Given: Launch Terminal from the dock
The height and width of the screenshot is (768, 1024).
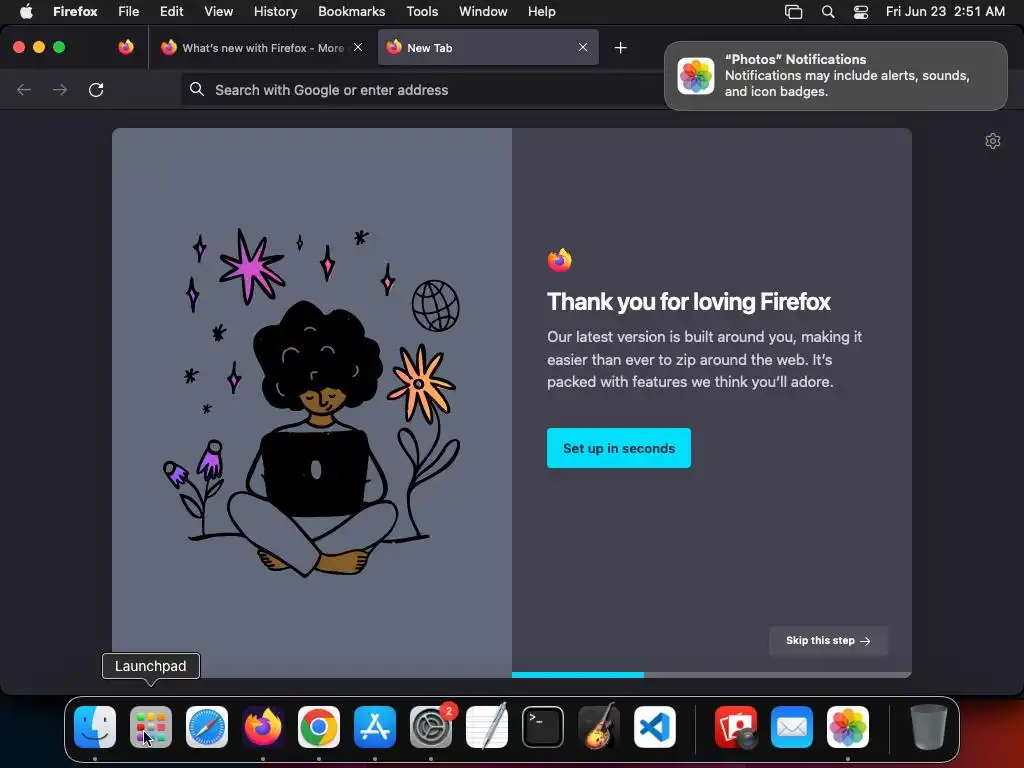Looking at the screenshot, I should [x=543, y=727].
